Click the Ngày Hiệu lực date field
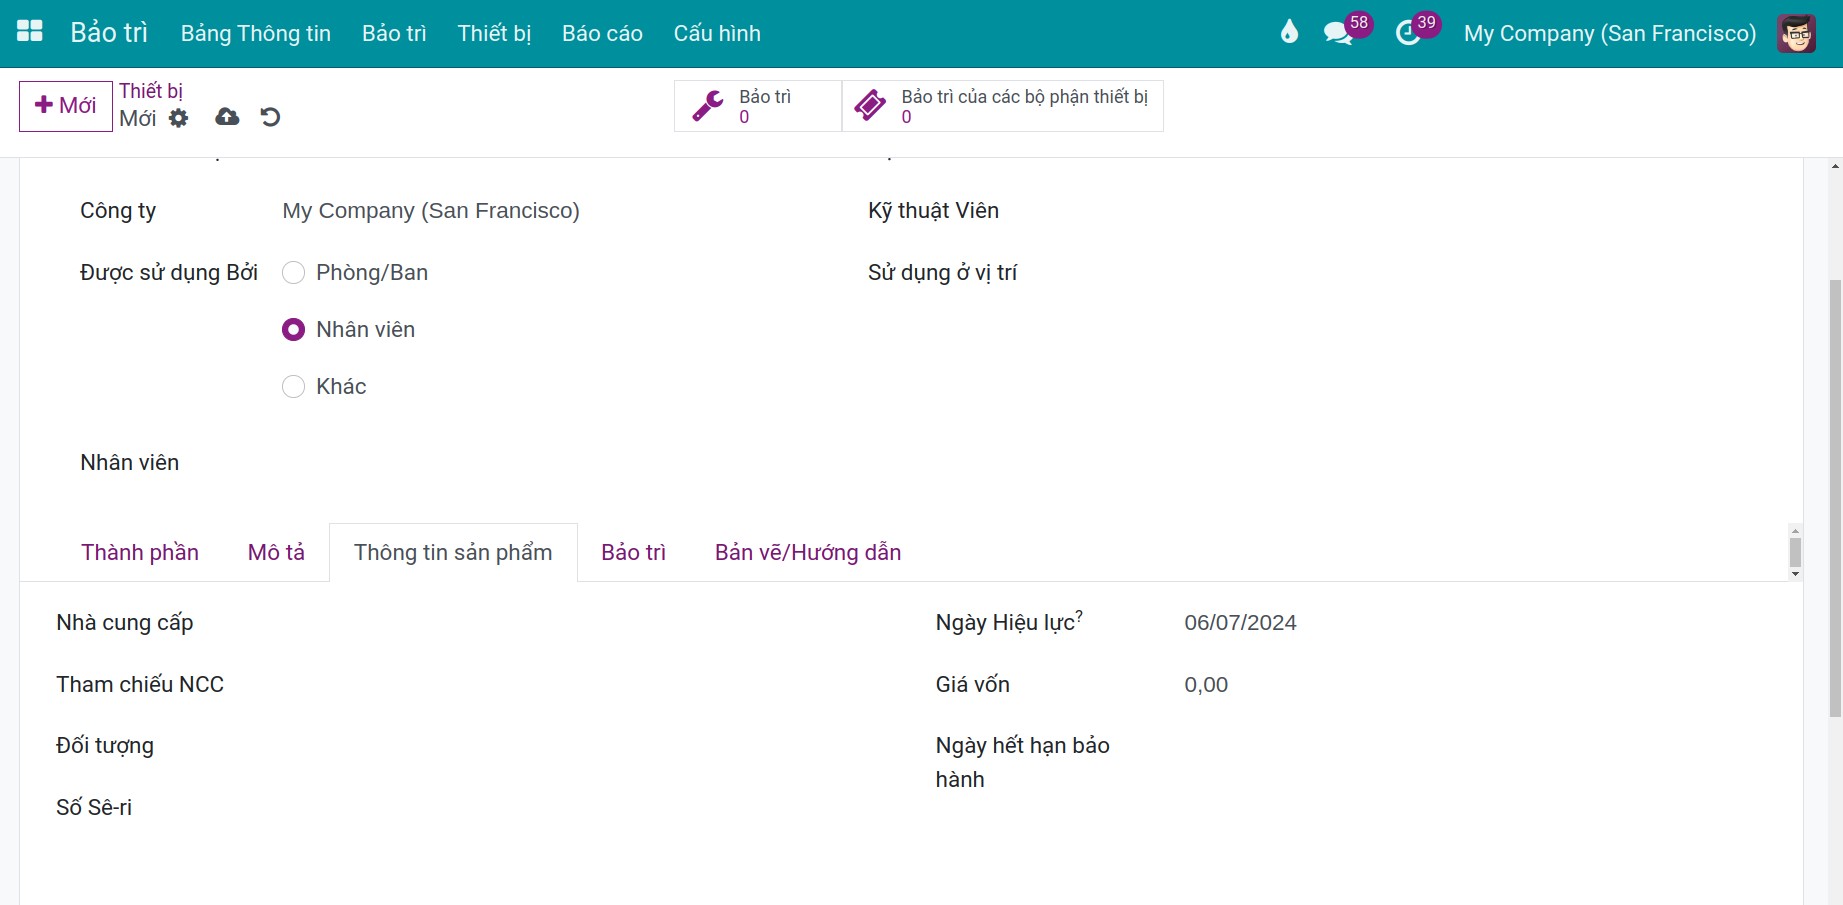This screenshot has width=1843, height=905. click(x=1240, y=623)
